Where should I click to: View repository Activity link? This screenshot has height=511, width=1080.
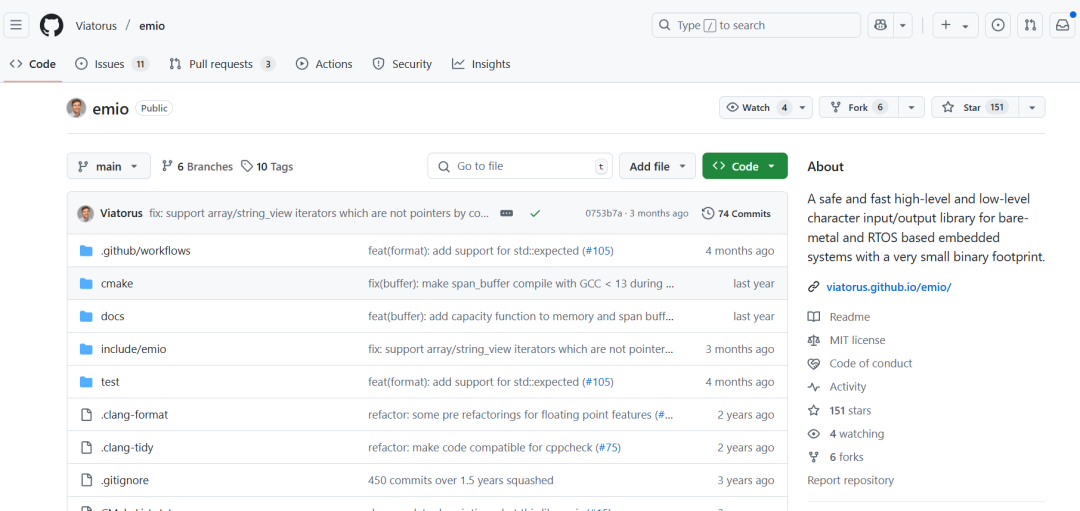click(848, 387)
